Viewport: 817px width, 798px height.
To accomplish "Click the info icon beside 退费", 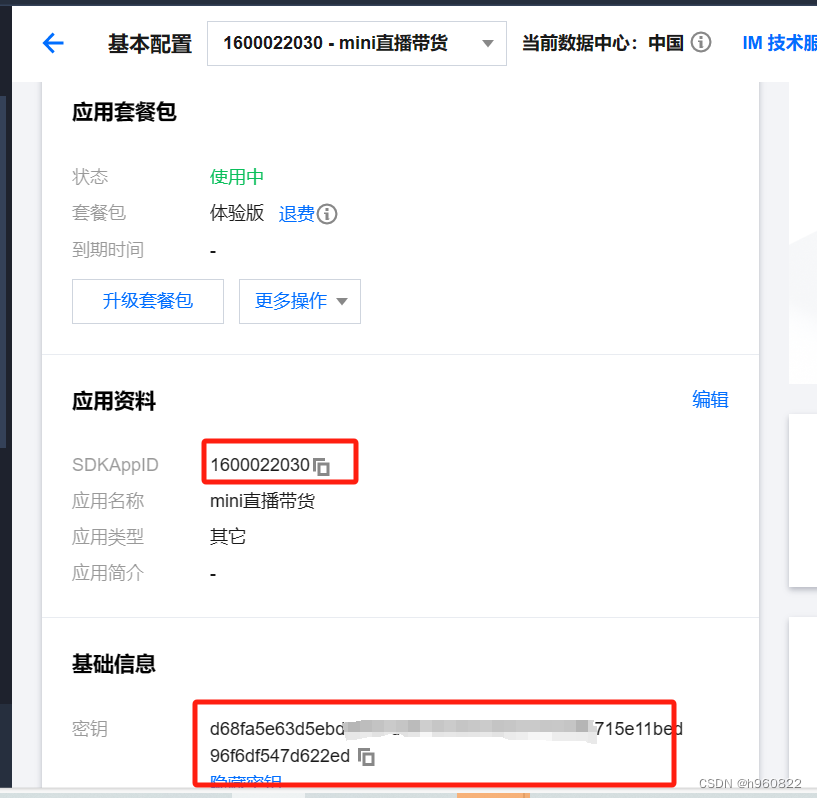I will pos(327,214).
